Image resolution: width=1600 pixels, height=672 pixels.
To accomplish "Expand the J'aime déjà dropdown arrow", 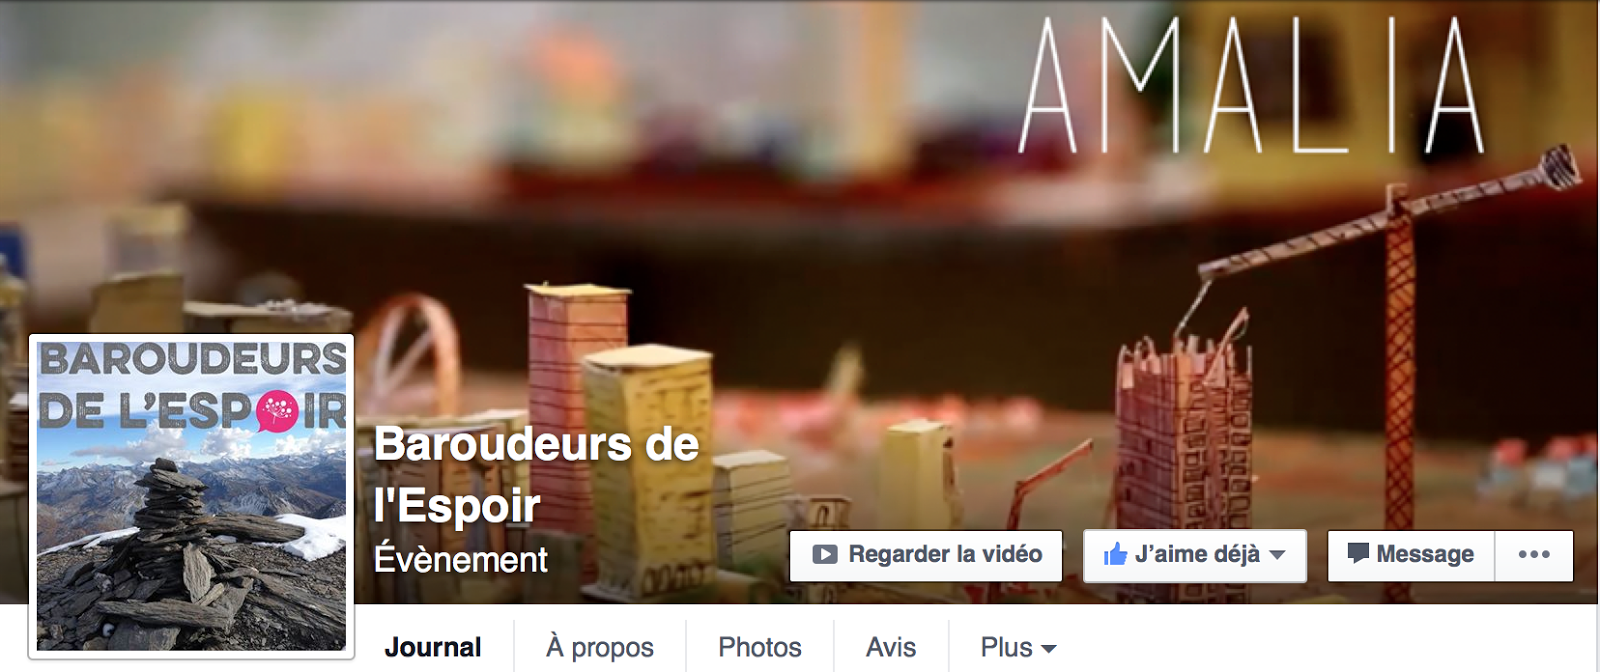I will tap(1277, 555).
